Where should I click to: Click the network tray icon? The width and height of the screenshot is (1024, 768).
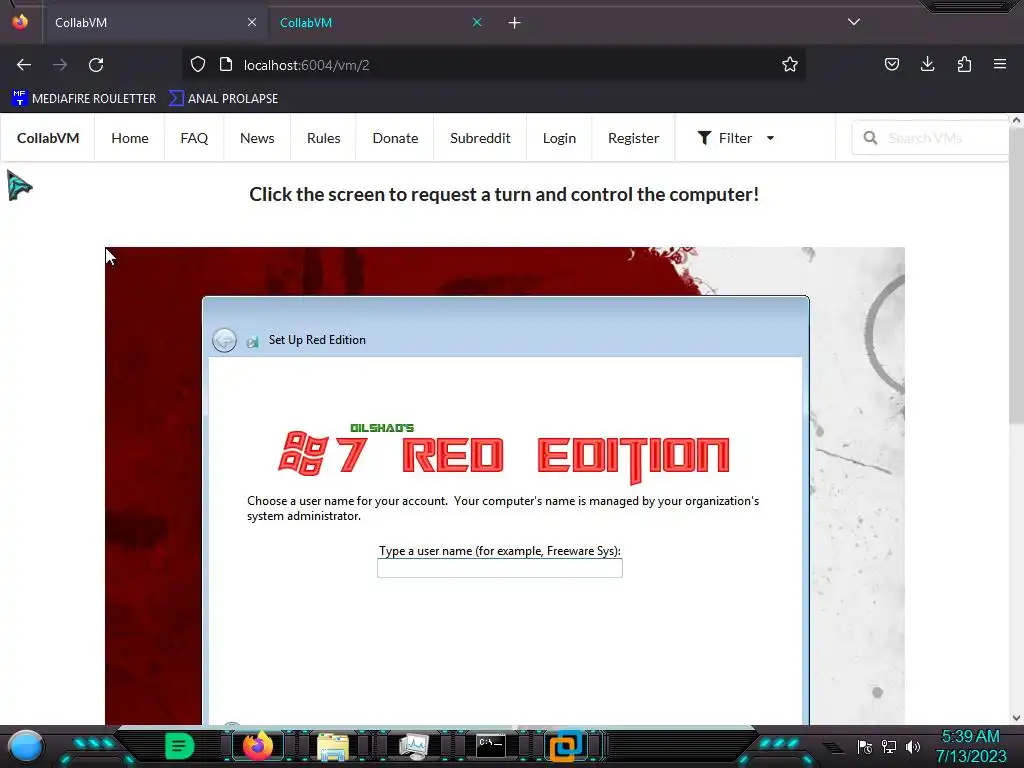(889, 747)
